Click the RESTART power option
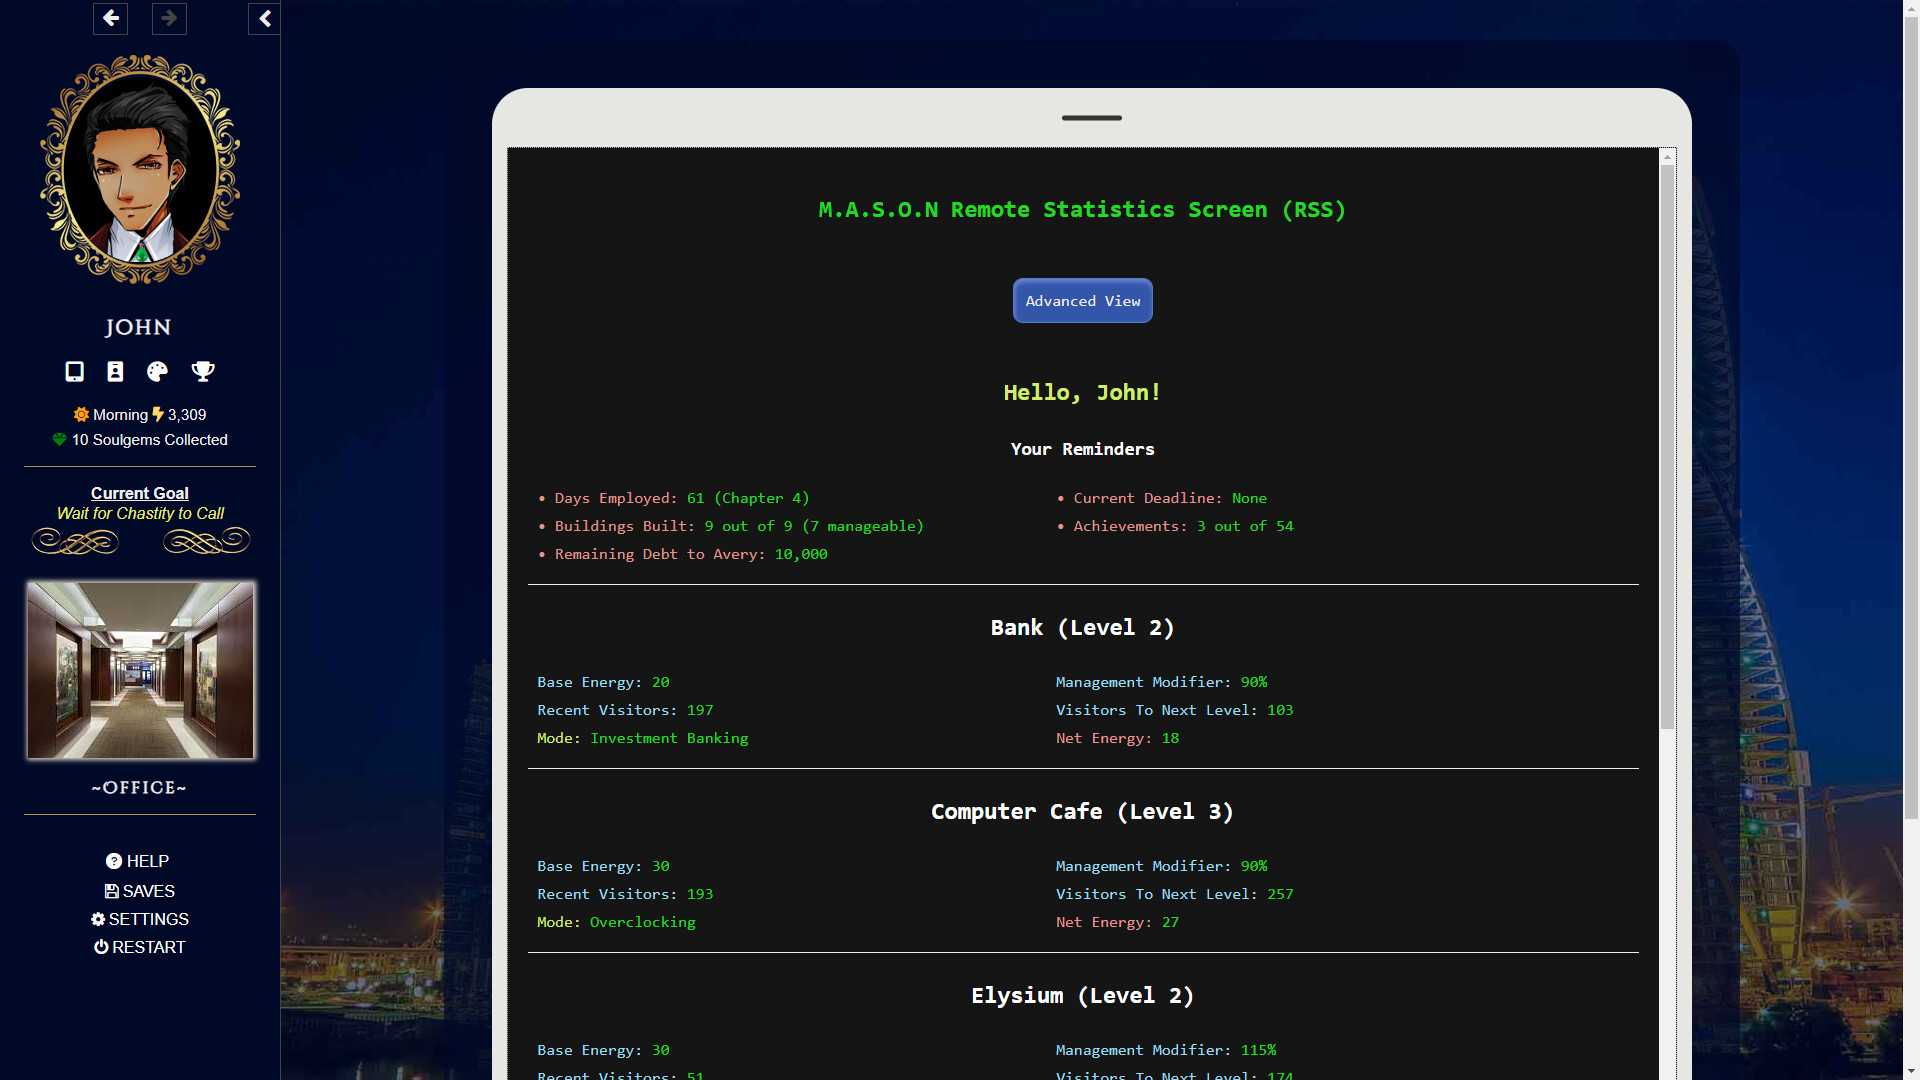Screen dimensions: 1920x1080 [x=139, y=947]
